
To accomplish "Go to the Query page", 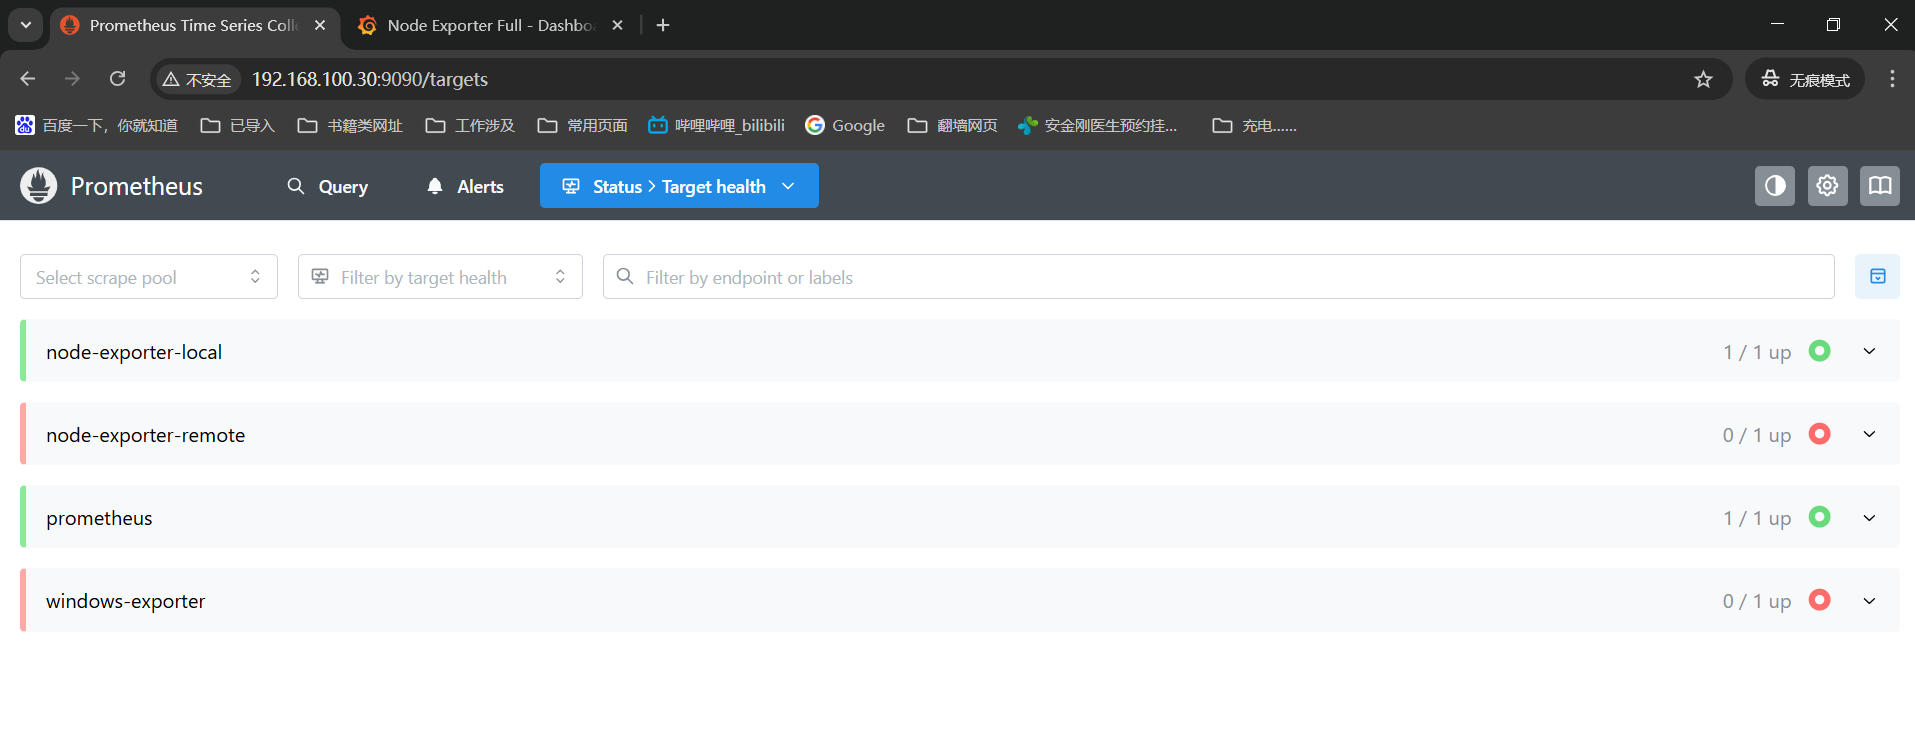I will coord(328,186).
